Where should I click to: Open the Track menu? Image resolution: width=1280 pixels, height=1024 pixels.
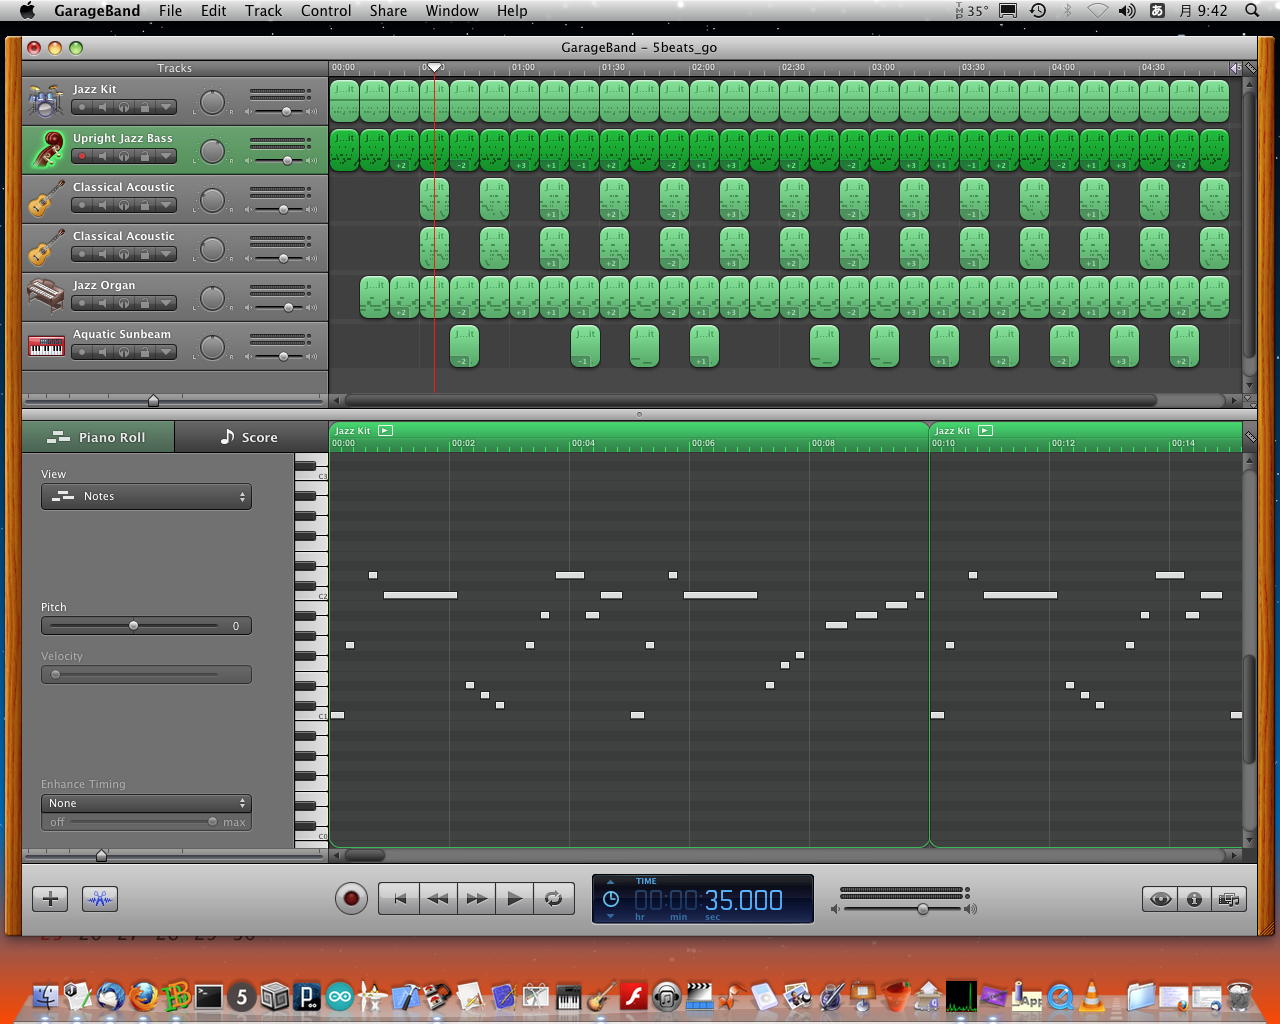click(263, 11)
